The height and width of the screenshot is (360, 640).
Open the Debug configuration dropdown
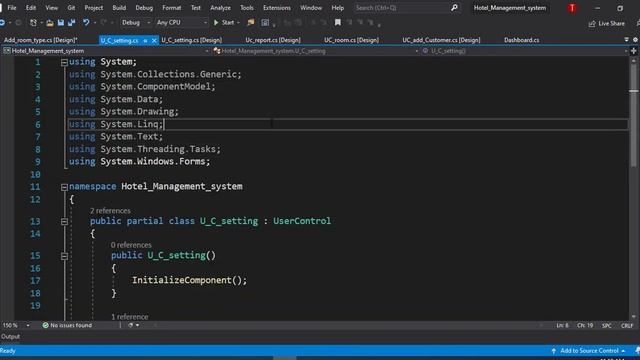point(136,23)
